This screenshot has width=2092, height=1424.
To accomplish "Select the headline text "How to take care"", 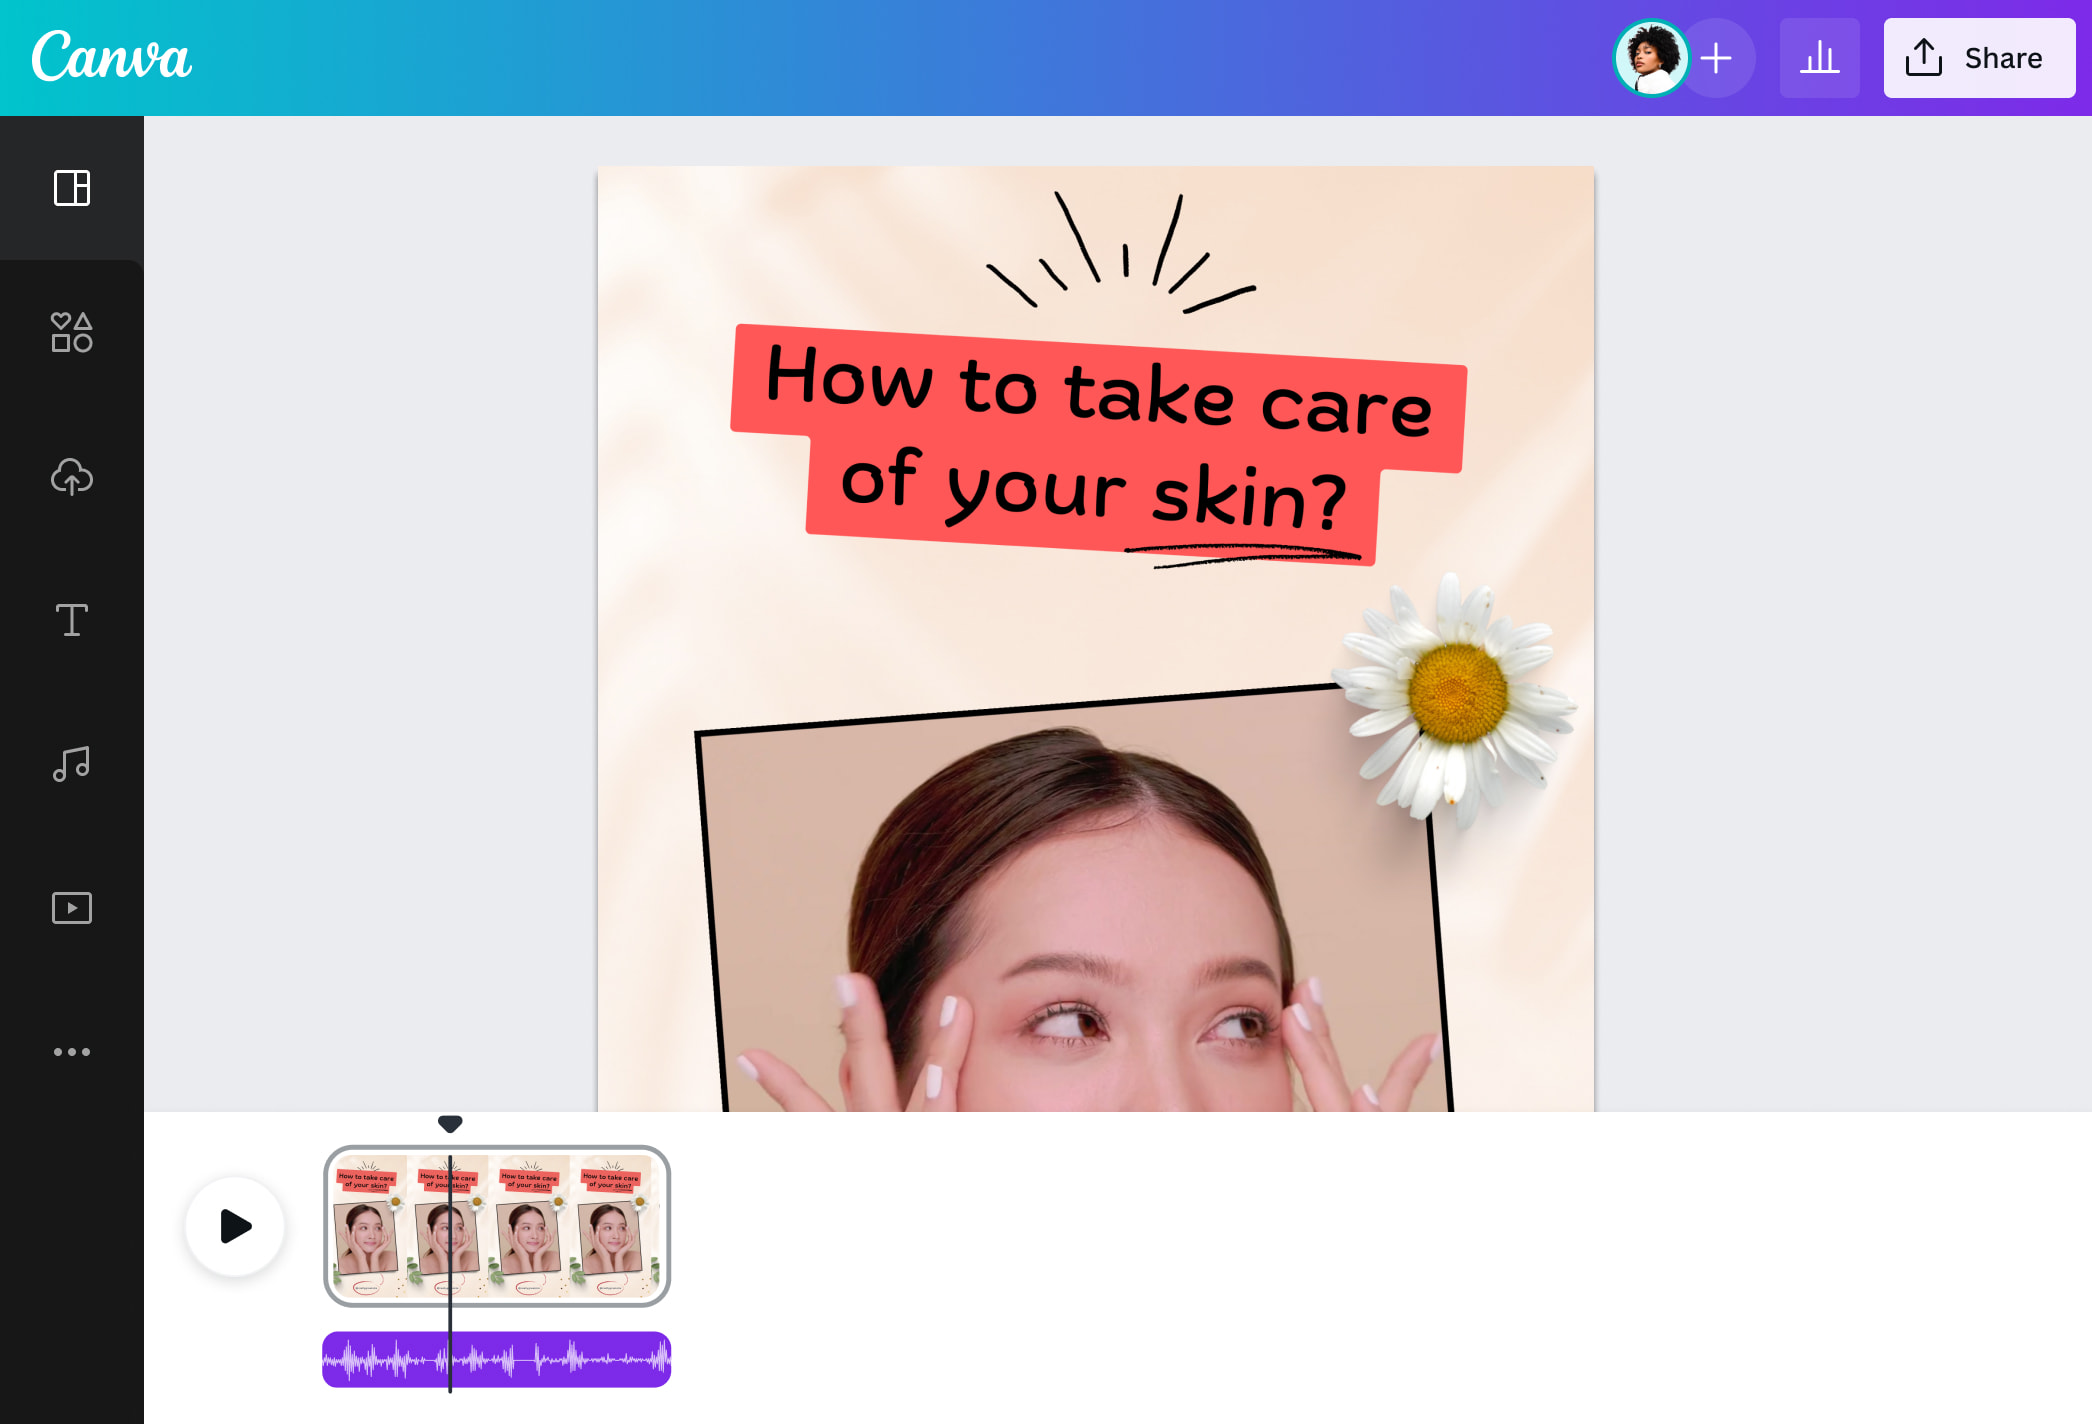I will point(1098,390).
